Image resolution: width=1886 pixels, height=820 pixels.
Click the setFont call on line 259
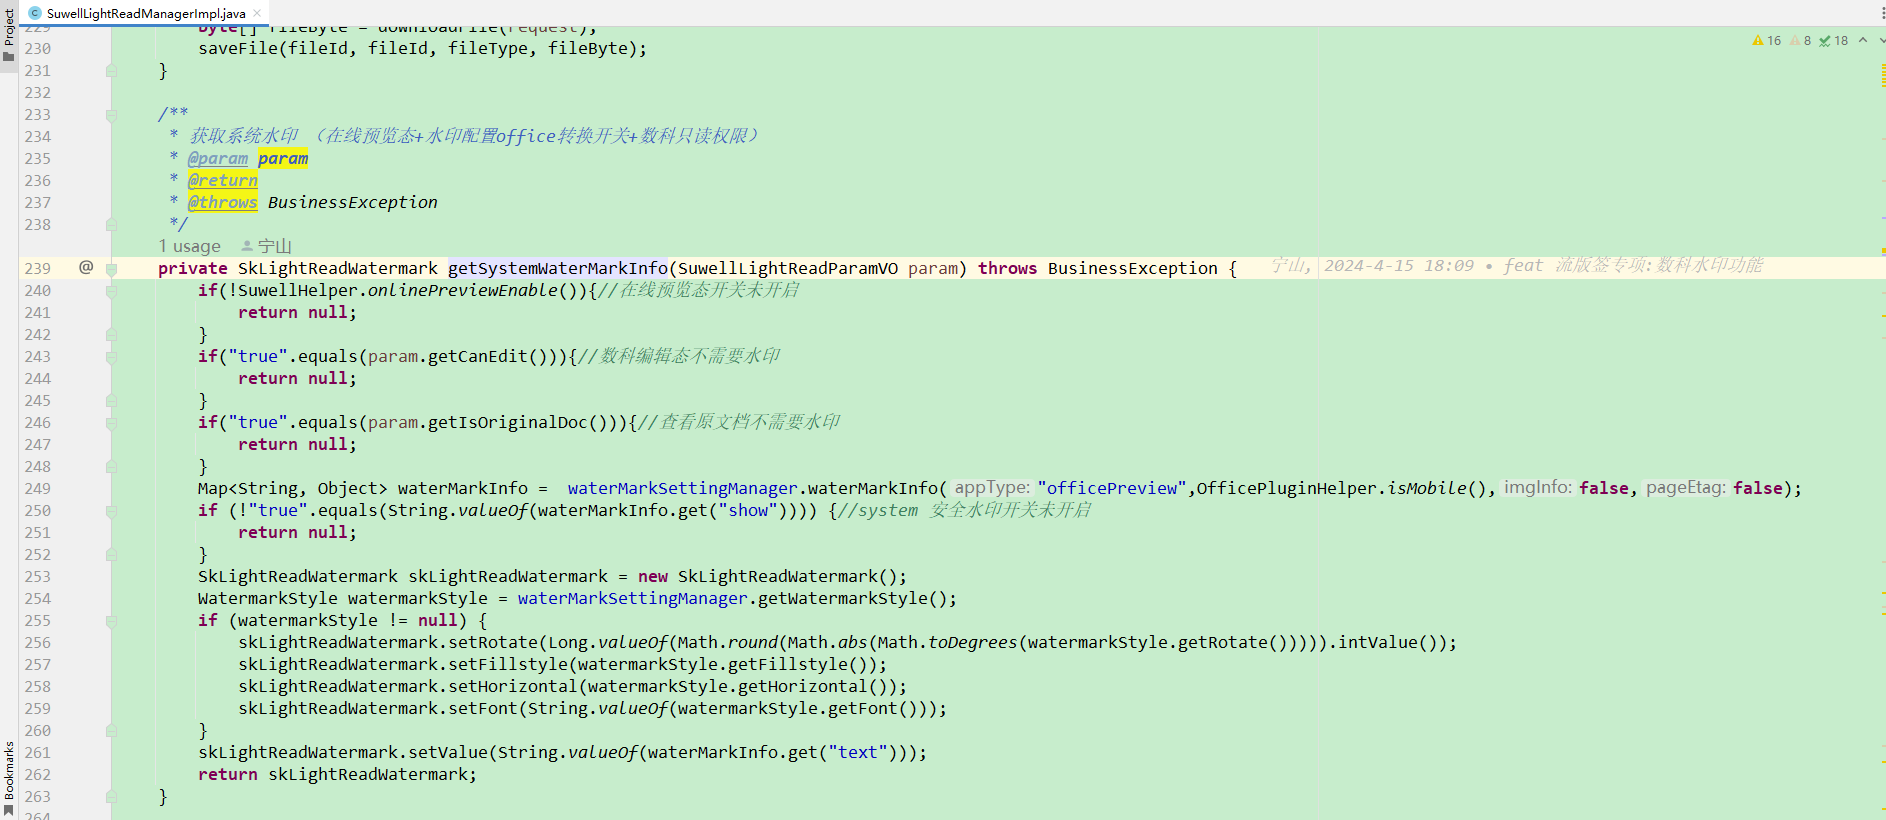click(482, 708)
